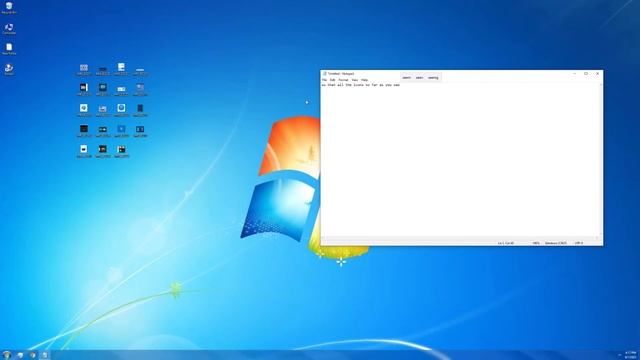Close the Notepad window
The image size is (640, 360).
pyautogui.click(x=597, y=73)
